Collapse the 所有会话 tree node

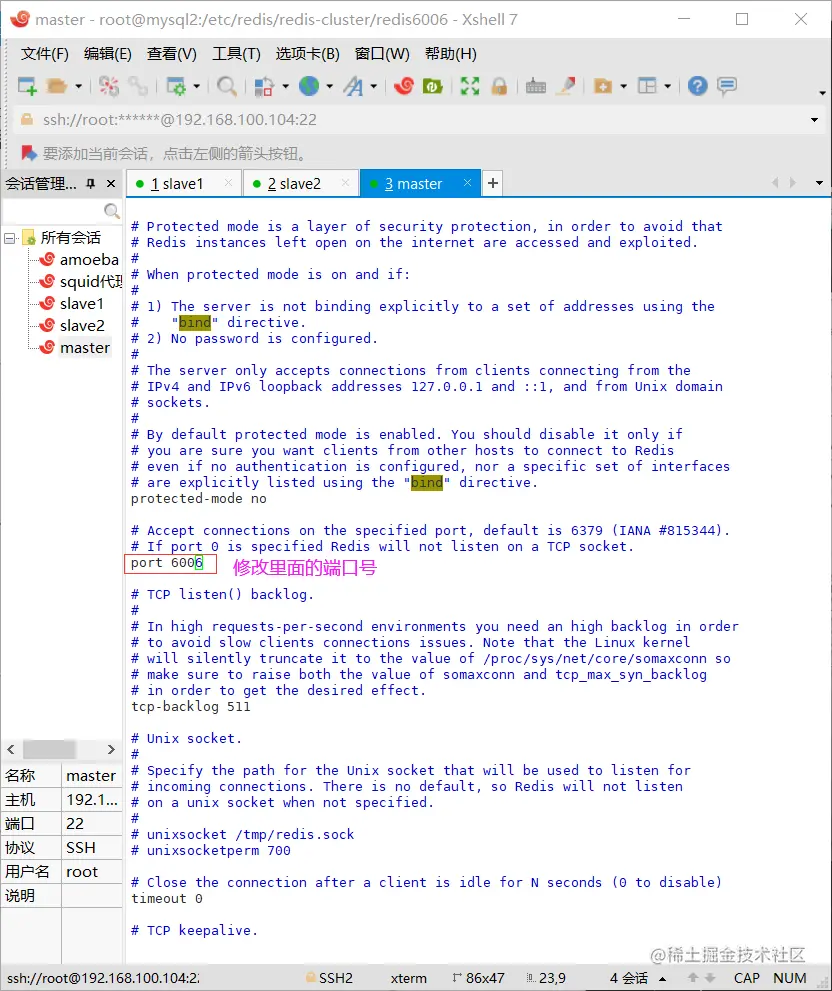9,238
